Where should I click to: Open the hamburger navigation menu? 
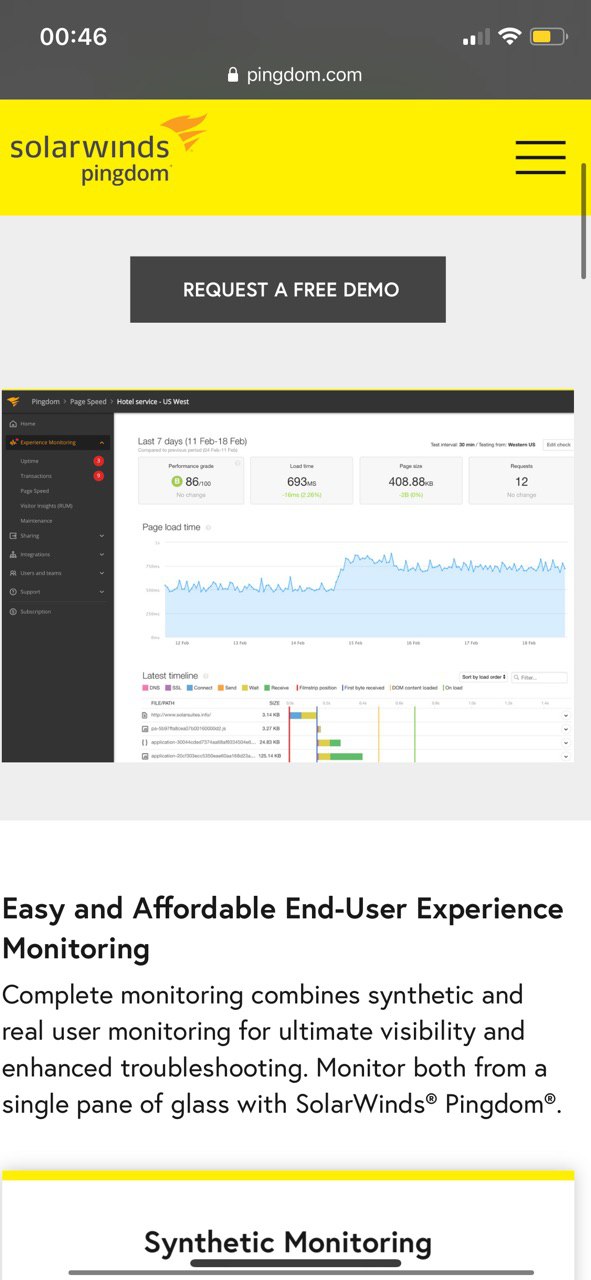click(540, 157)
